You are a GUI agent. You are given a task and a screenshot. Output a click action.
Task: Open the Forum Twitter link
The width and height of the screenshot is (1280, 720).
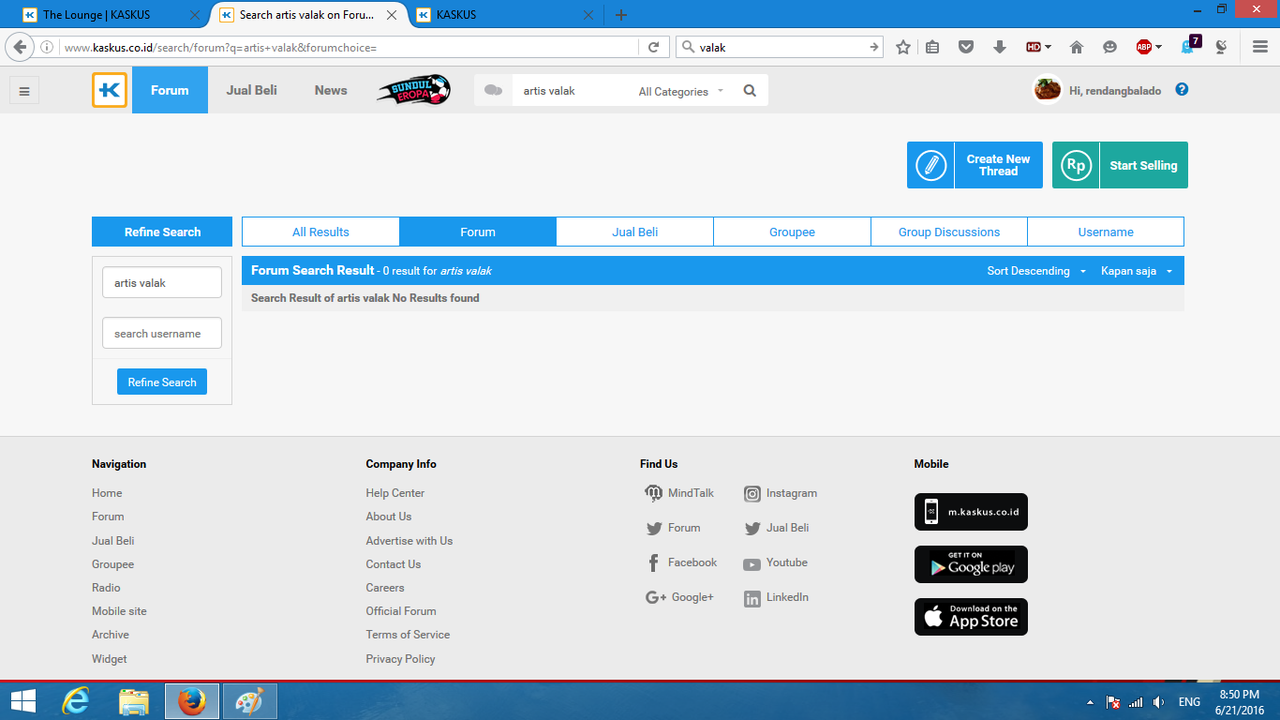tap(673, 528)
